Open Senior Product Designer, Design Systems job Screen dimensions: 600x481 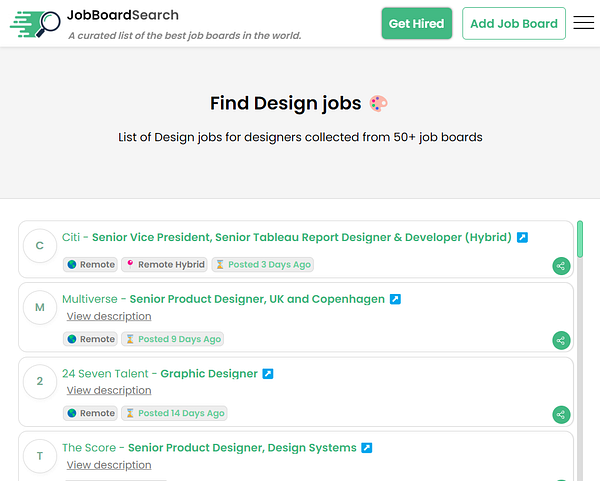tap(242, 448)
